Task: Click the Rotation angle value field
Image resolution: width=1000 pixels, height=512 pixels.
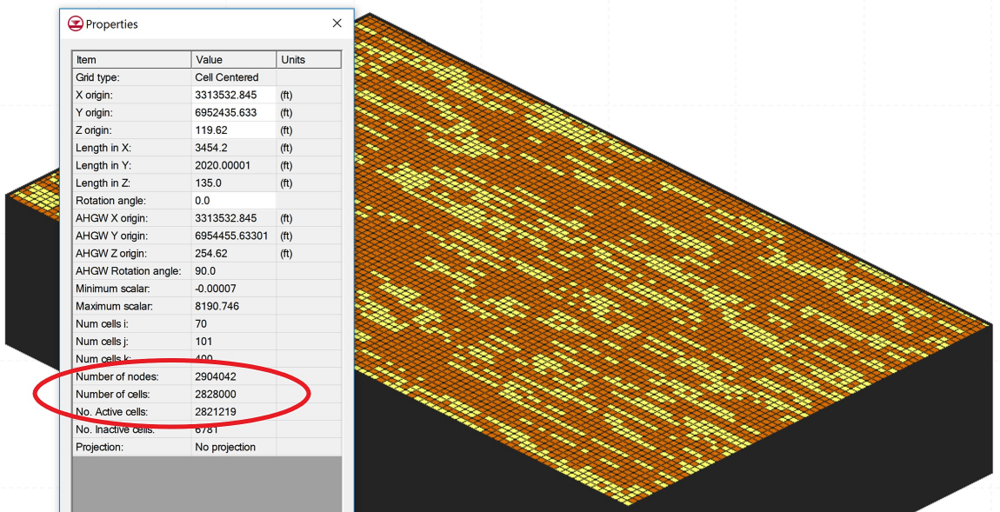Action: tap(233, 201)
